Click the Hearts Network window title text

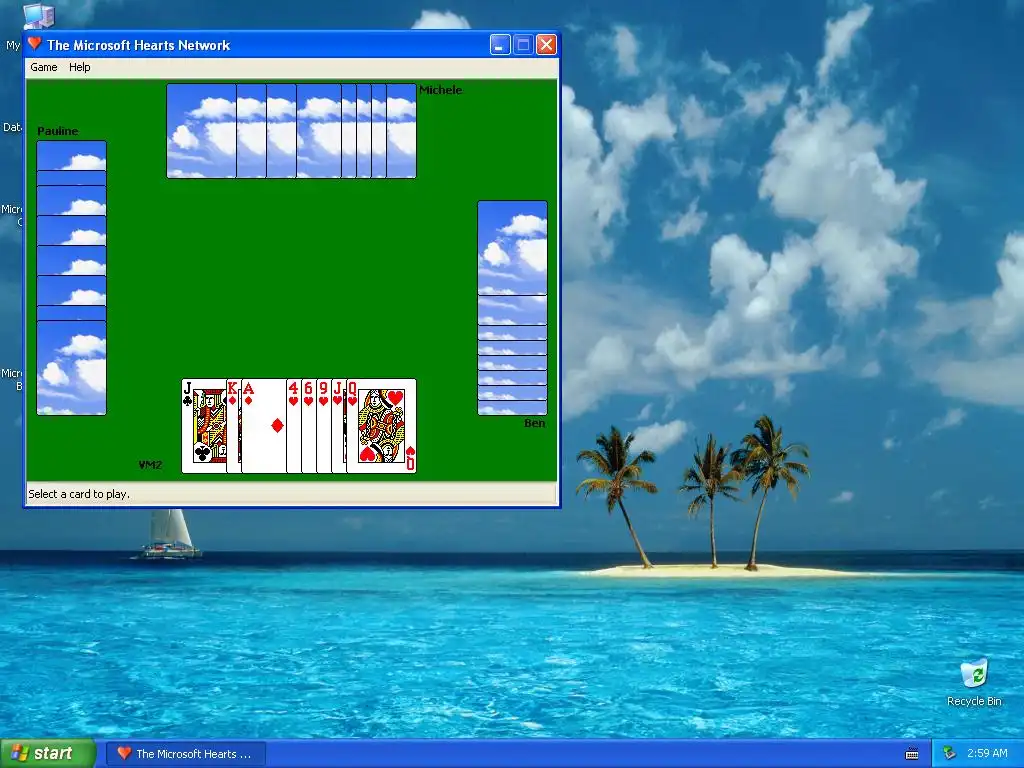coord(138,45)
